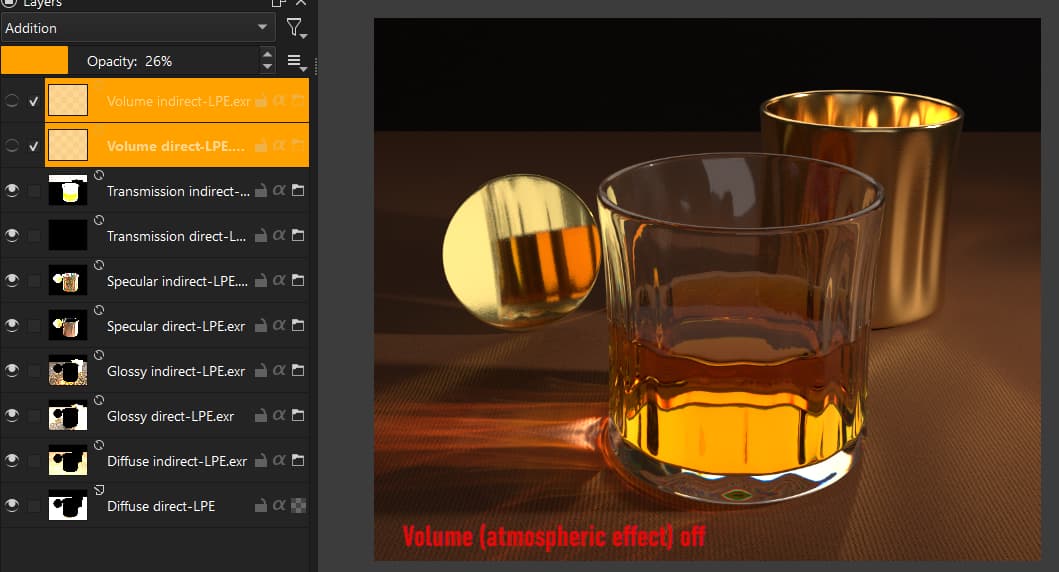1059x572 pixels.
Task: Select the Diffuse indirect-LPE.exr layer
Action: click(176, 461)
